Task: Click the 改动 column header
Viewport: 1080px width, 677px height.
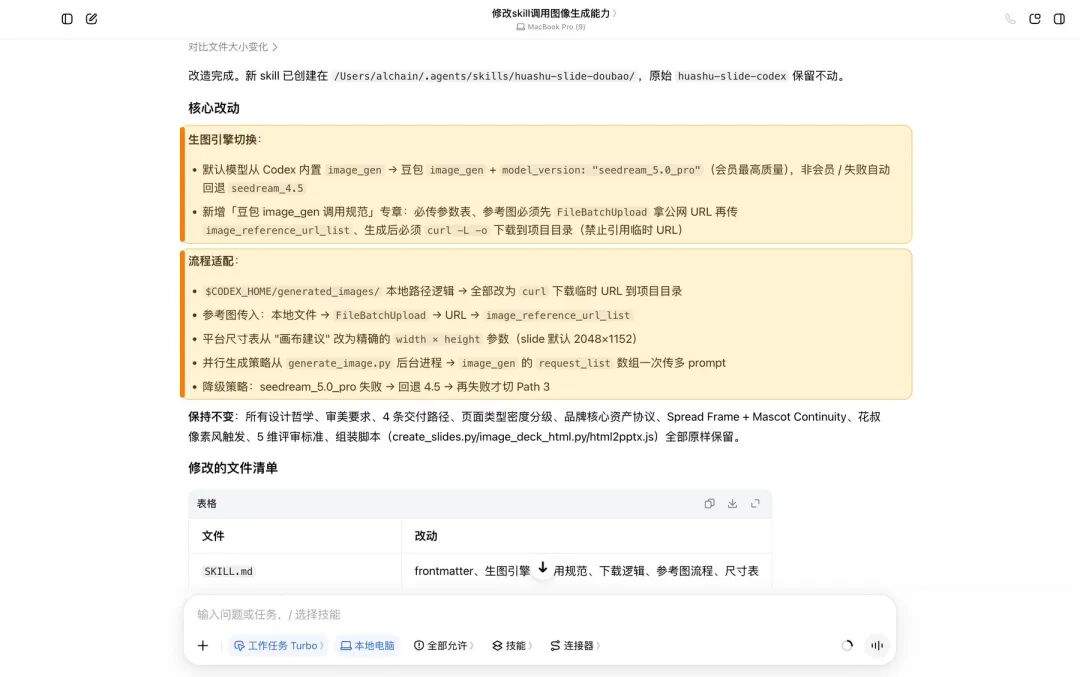Action: point(426,536)
